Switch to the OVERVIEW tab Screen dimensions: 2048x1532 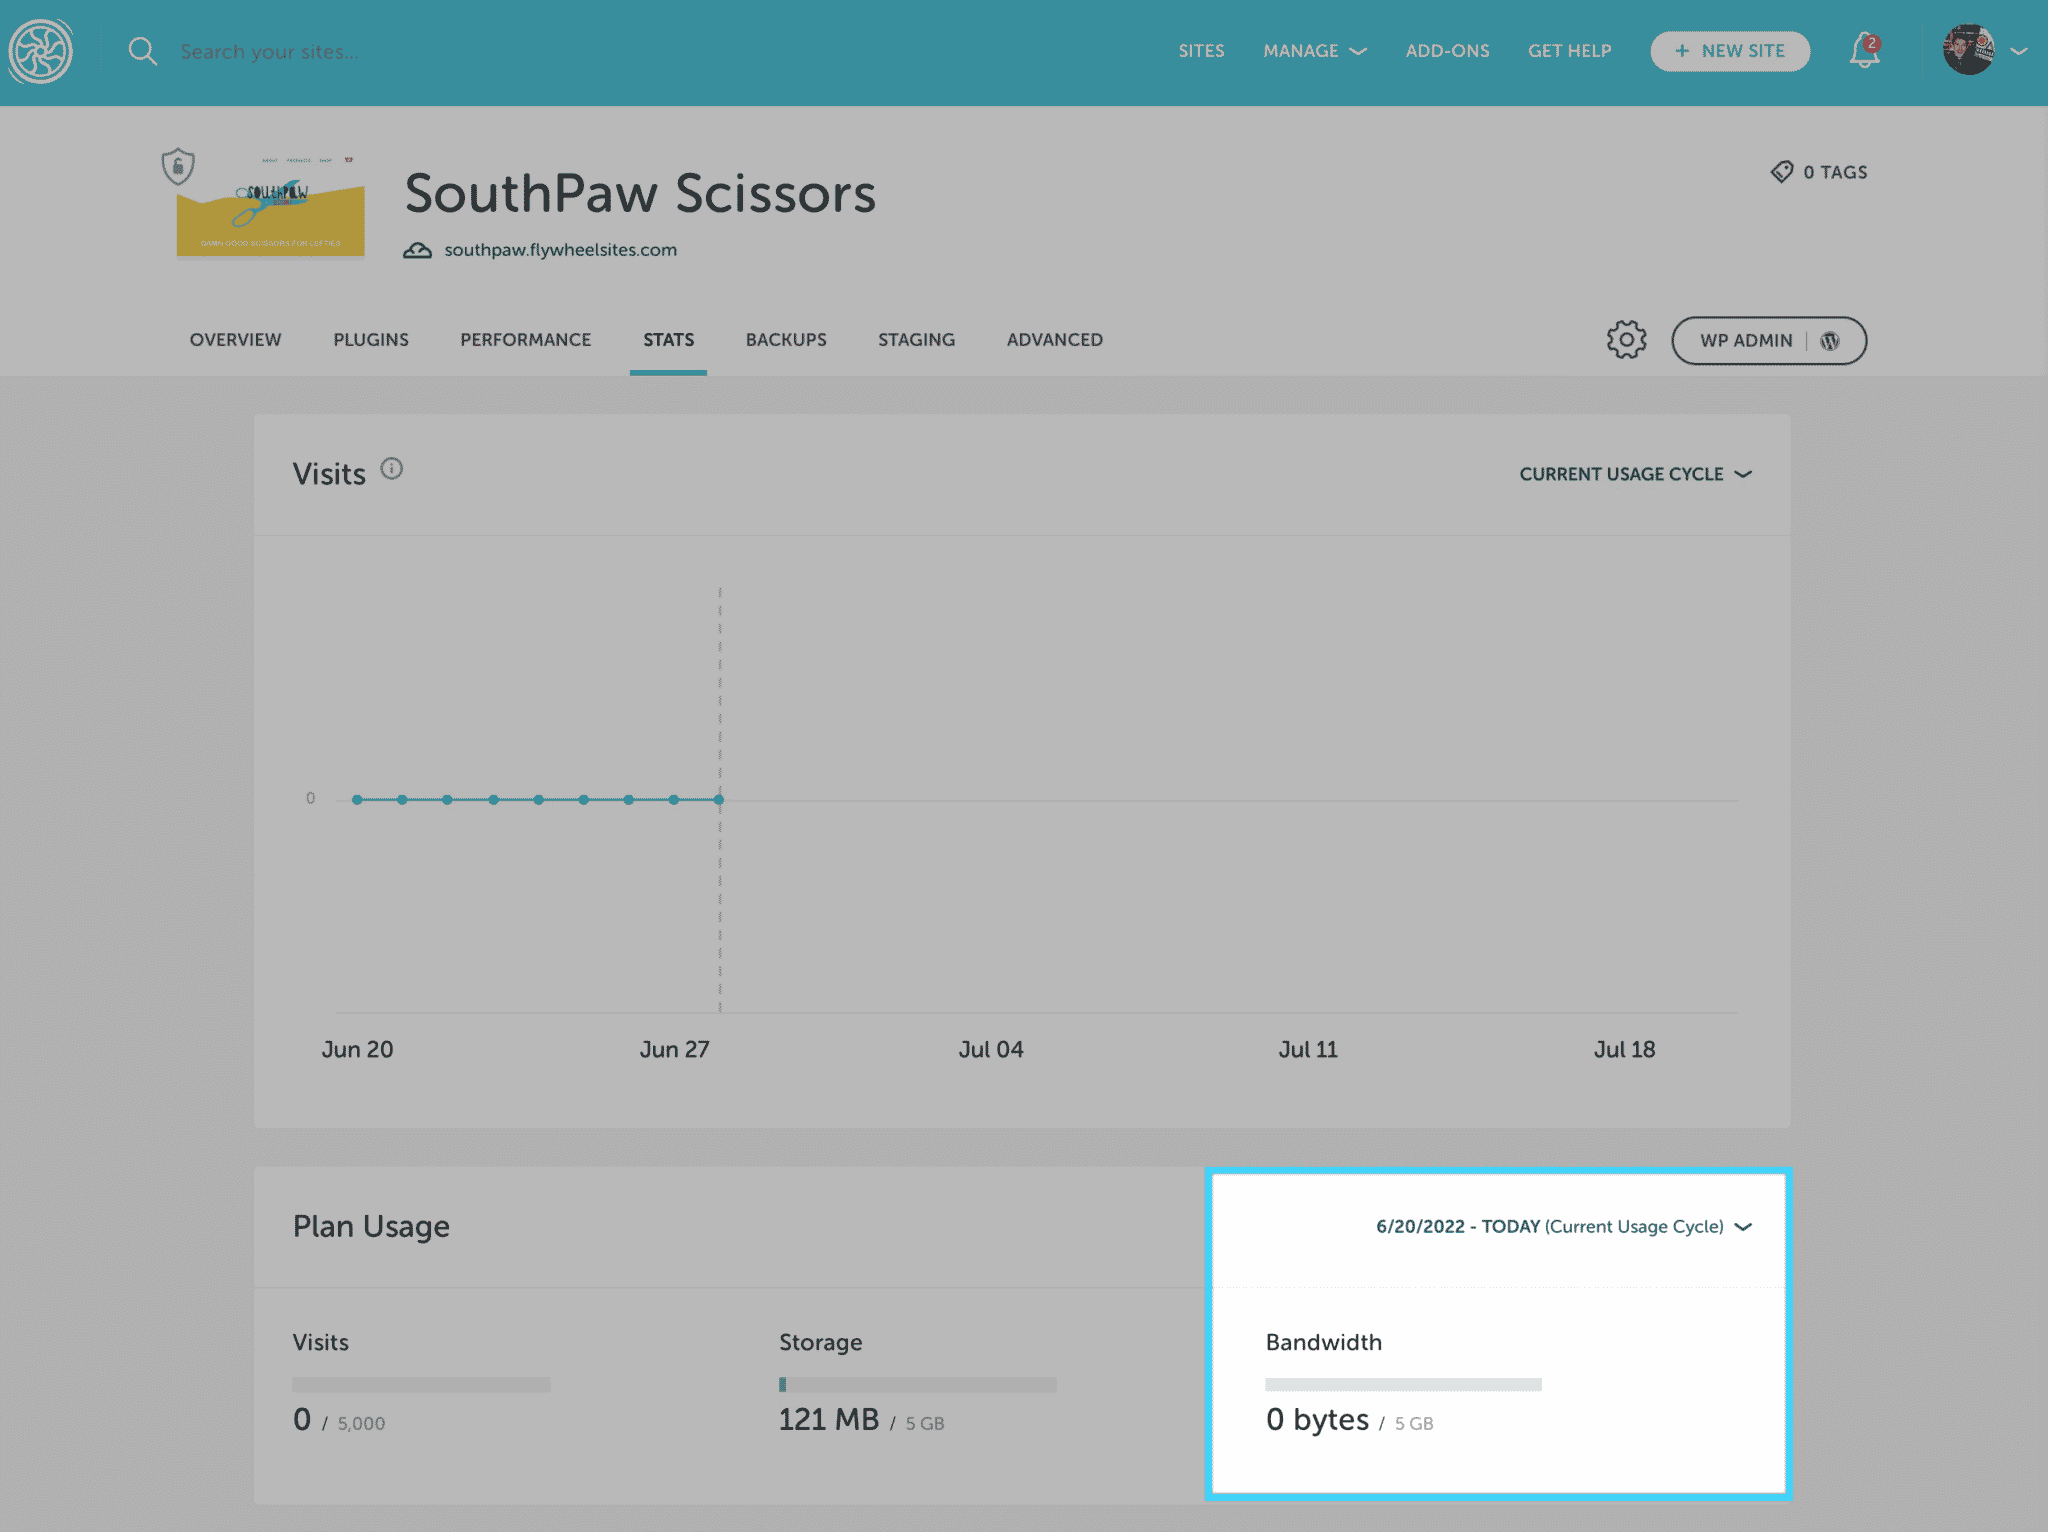tap(236, 340)
